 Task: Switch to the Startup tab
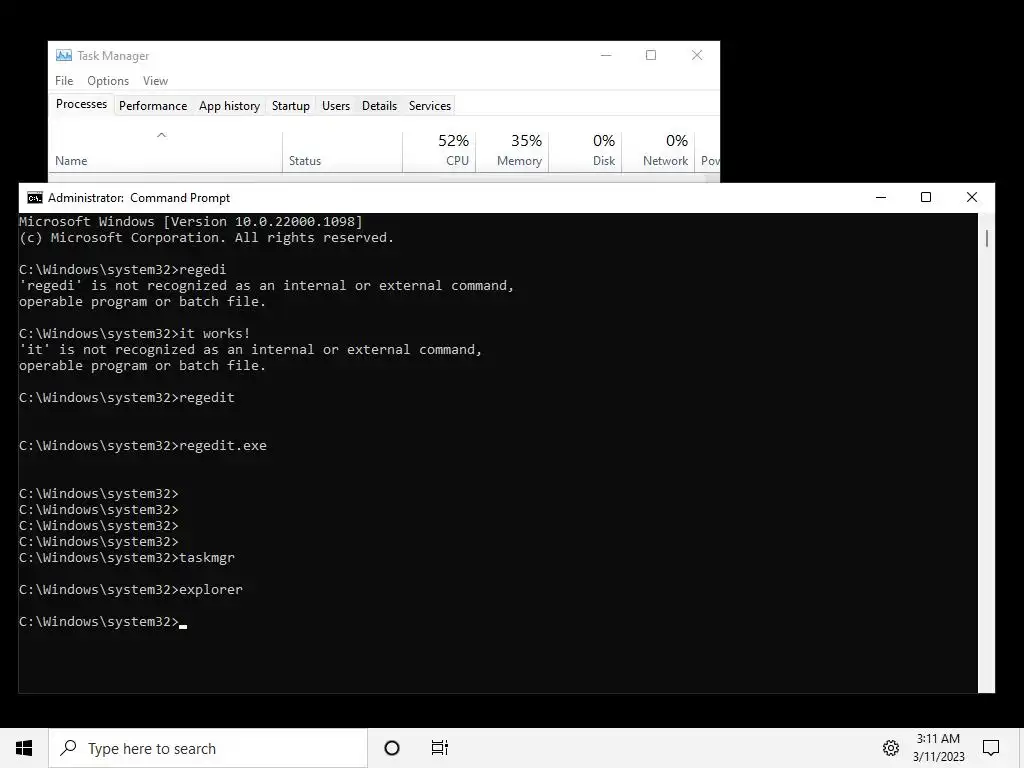291,106
